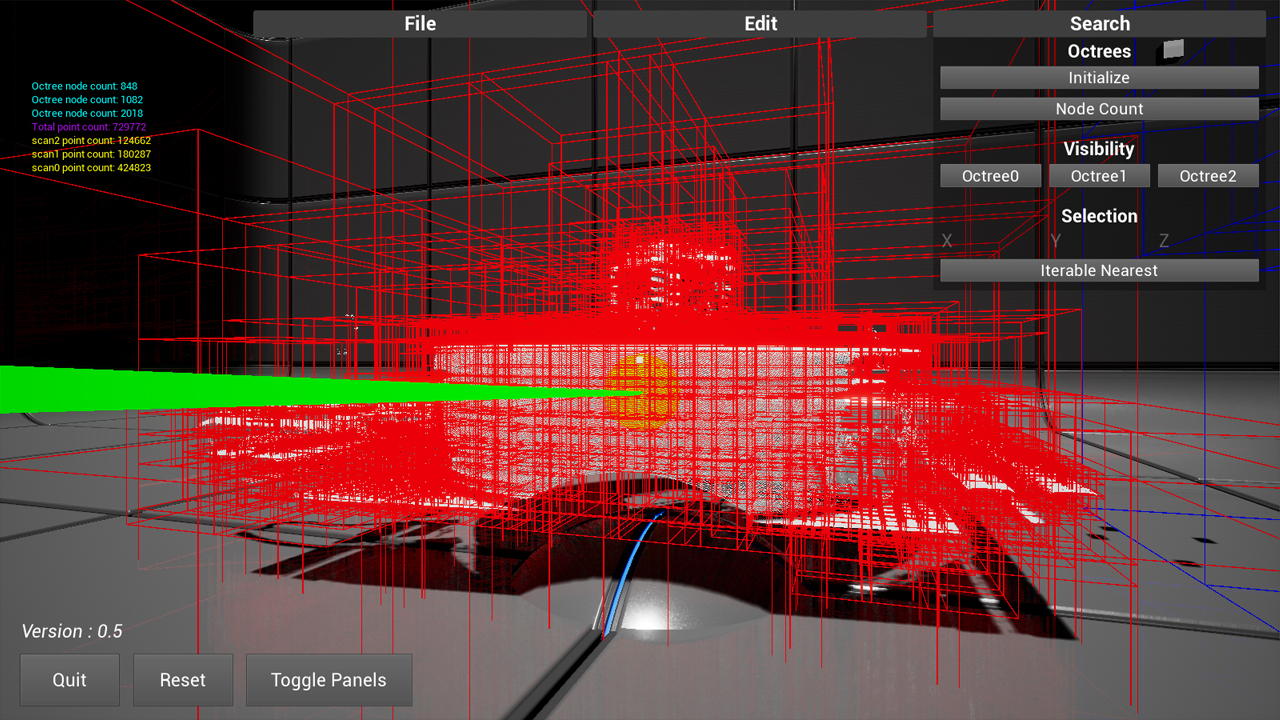Click the small gray square beside Octrees
The image size is (1280, 720).
point(1173,48)
